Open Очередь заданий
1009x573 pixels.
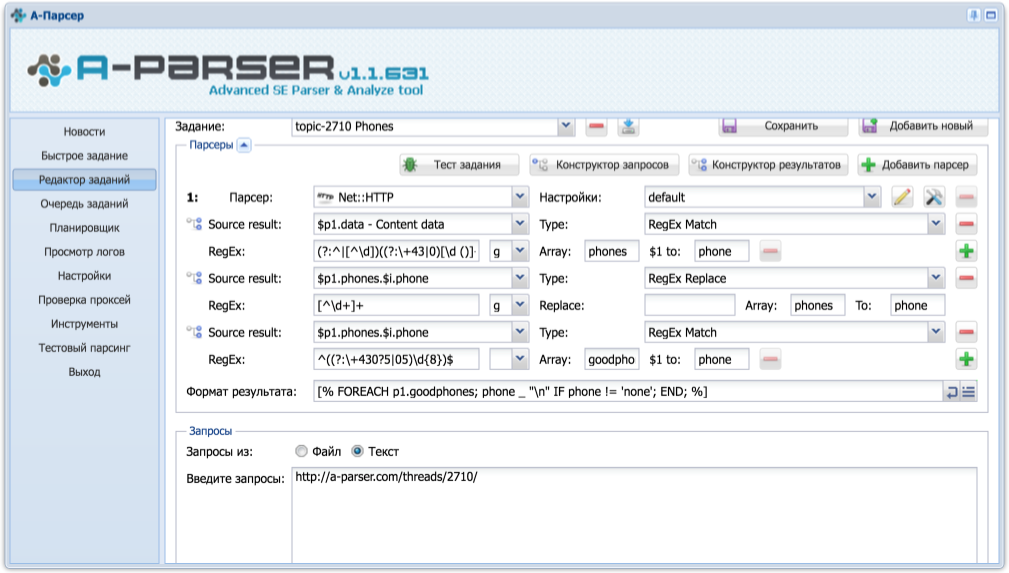(84, 203)
